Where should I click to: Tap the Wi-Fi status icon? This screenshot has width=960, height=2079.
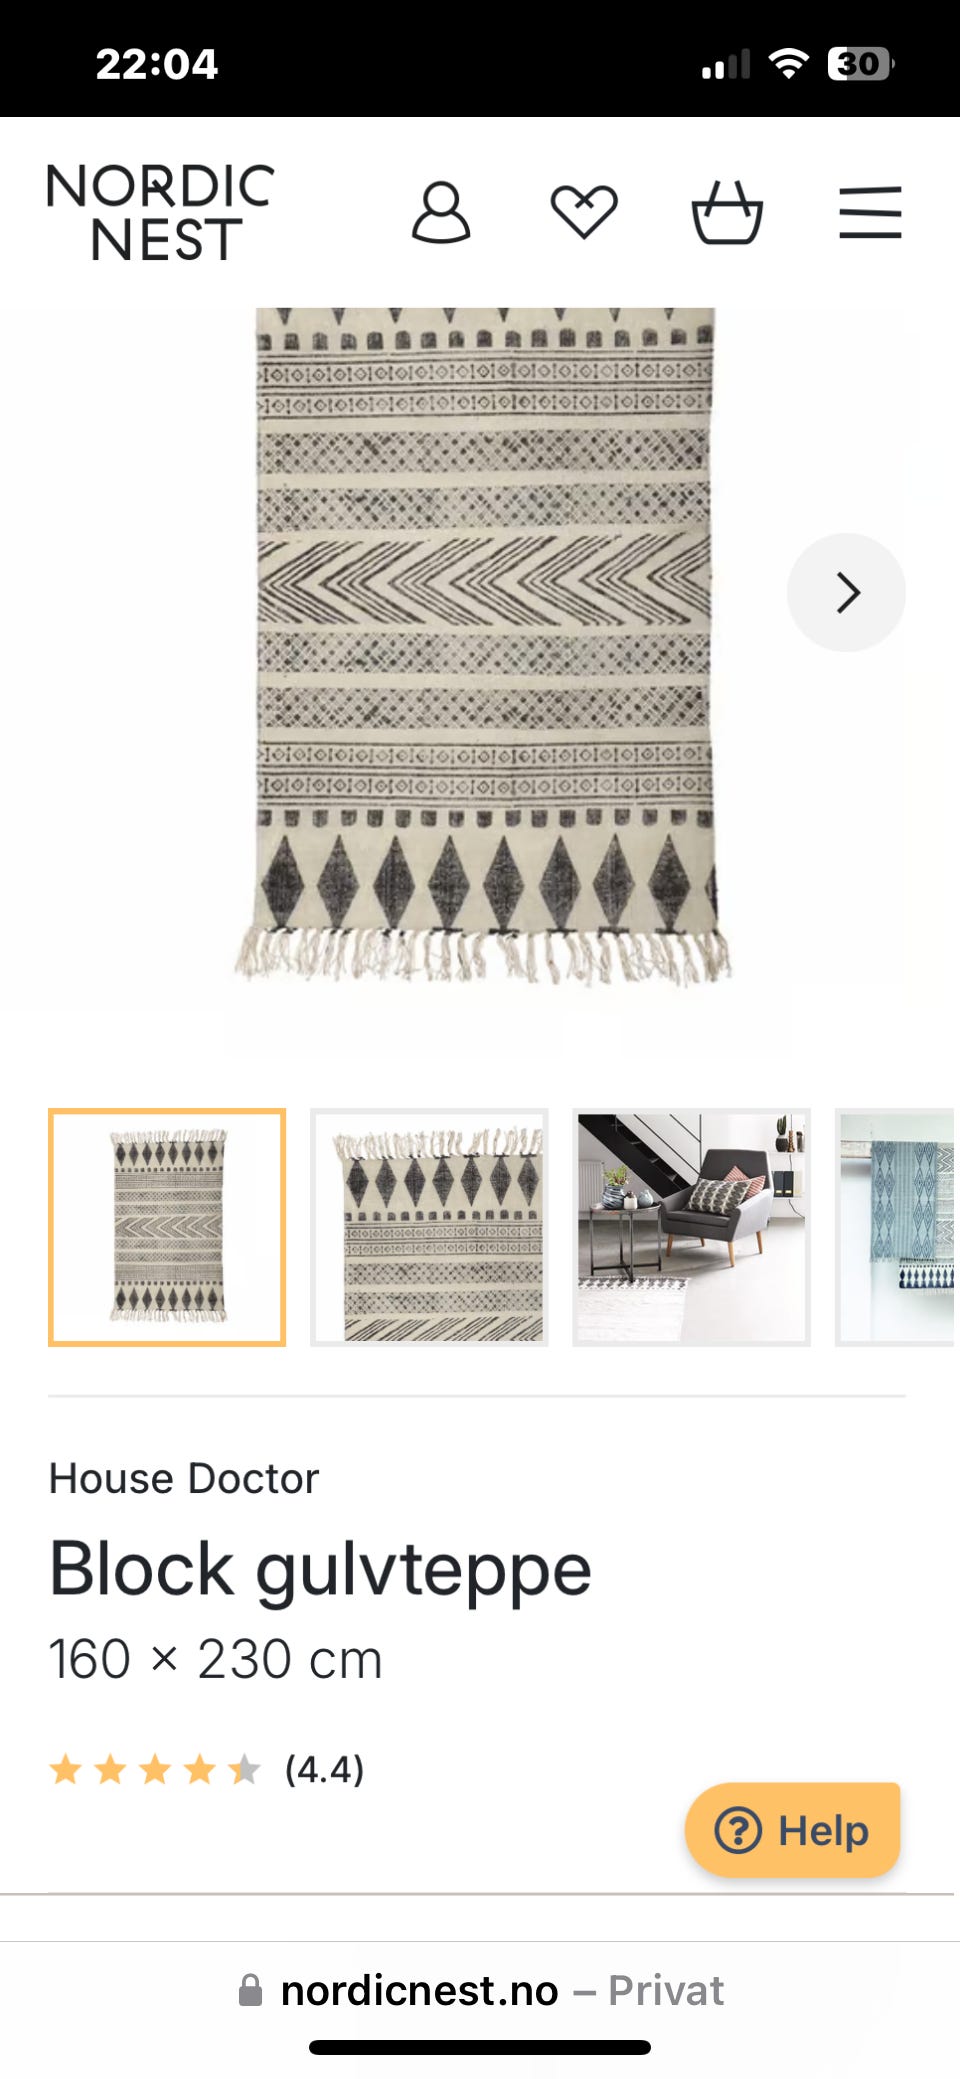coord(789,64)
